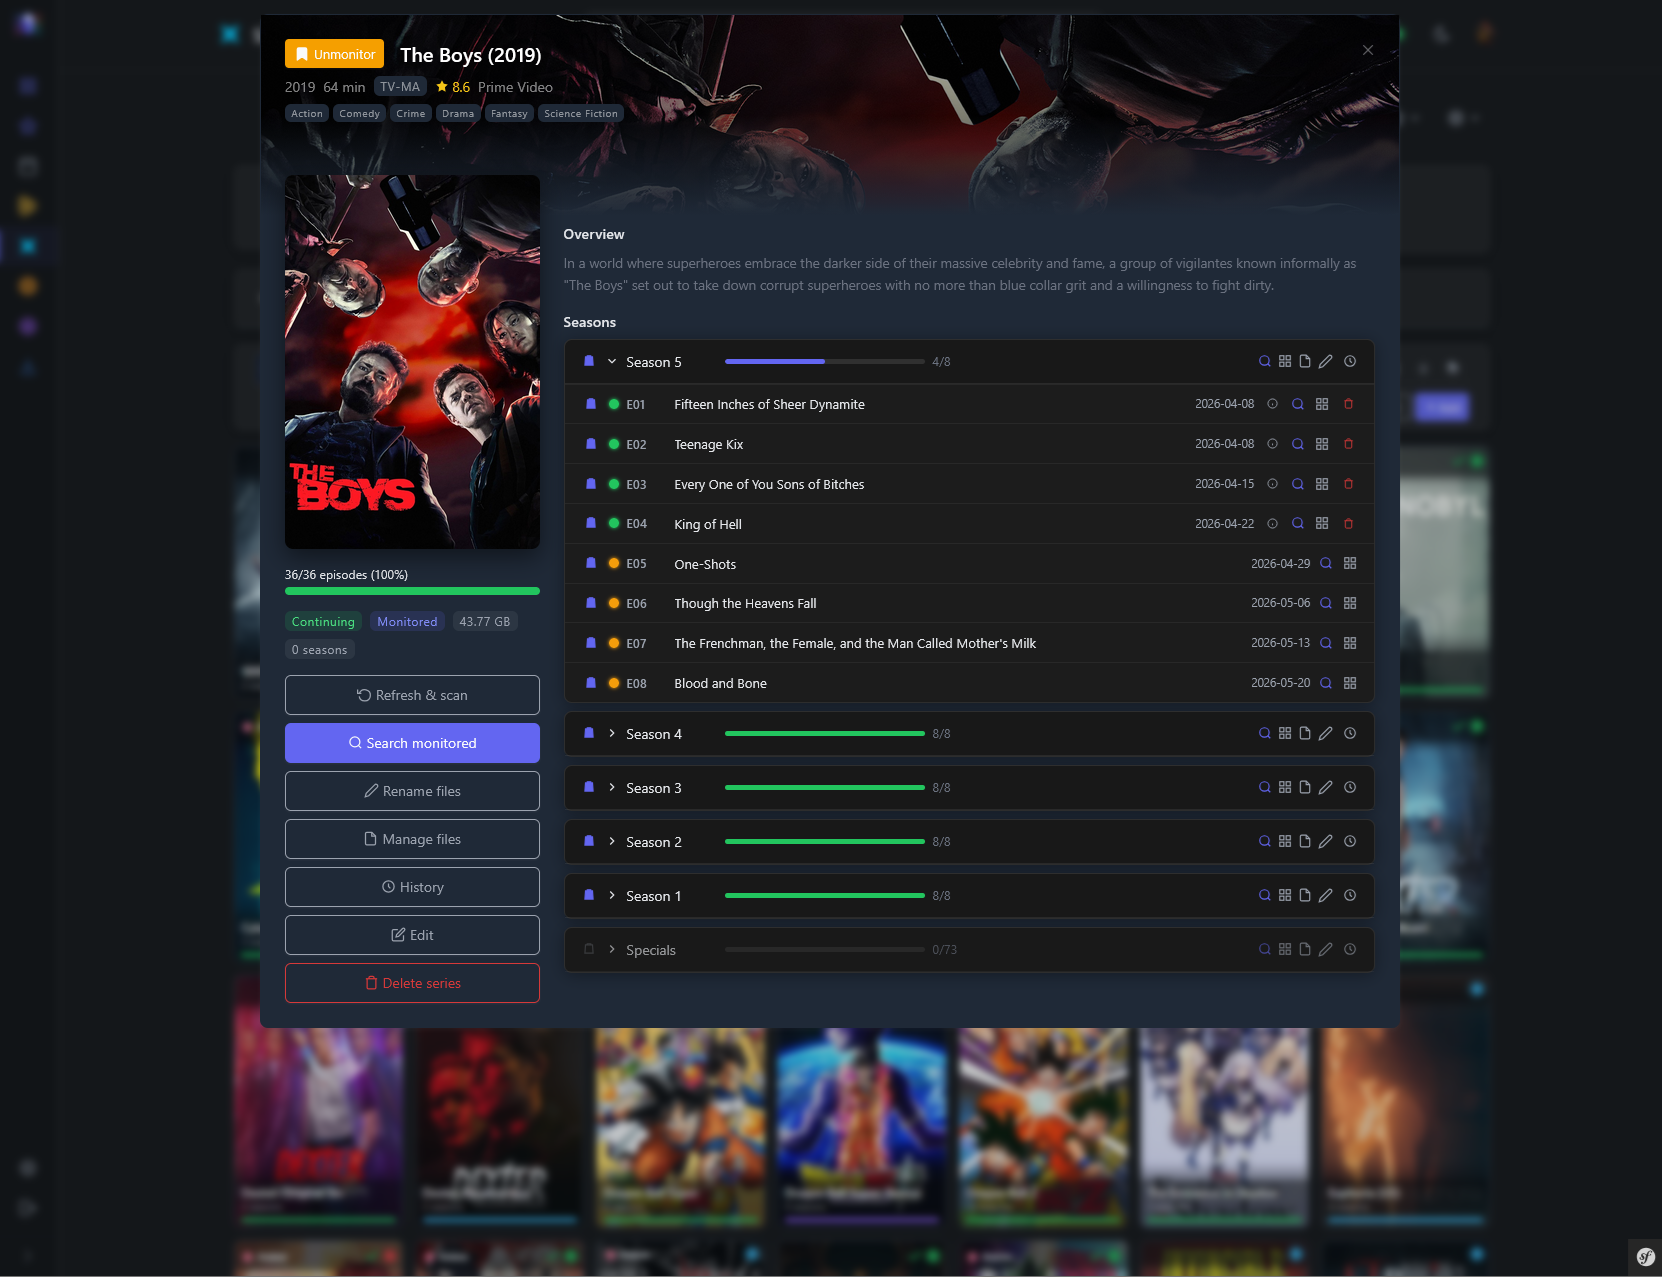Screen dimensions: 1662x1277
Task: Toggle Season 4 monitored bookmark
Action: coord(589,733)
